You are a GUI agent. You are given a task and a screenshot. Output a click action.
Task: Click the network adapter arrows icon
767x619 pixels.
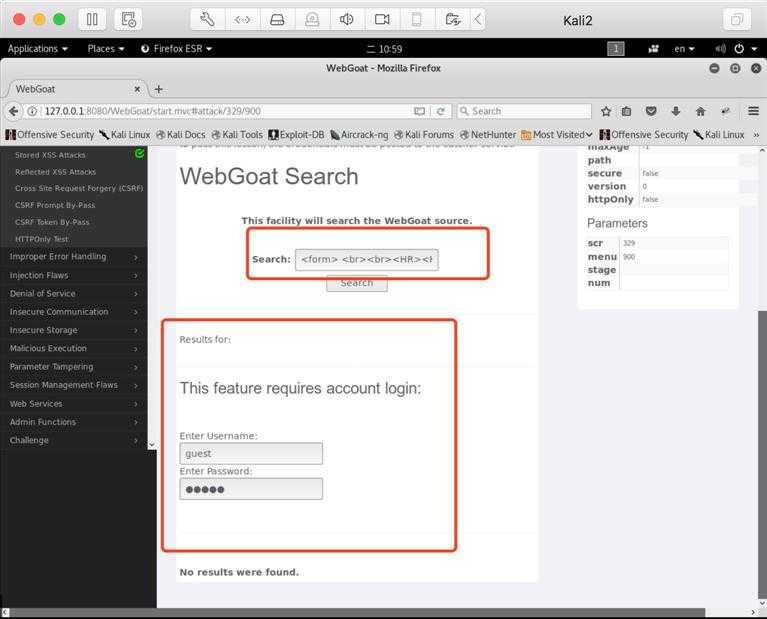click(x=243, y=20)
